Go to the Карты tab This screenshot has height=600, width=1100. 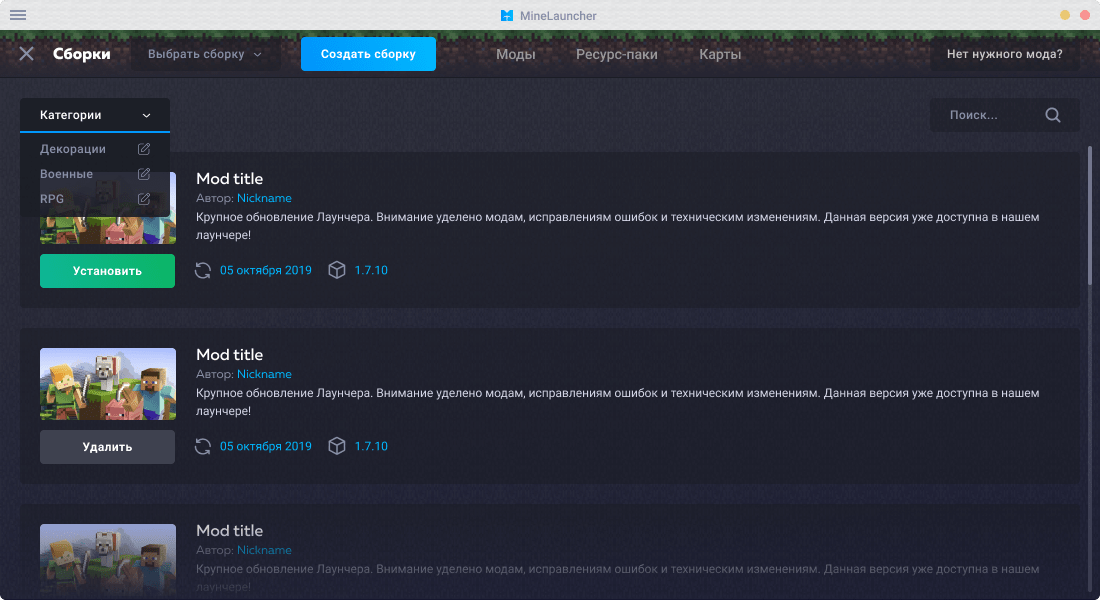pyautogui.click(x=720, y=54)
